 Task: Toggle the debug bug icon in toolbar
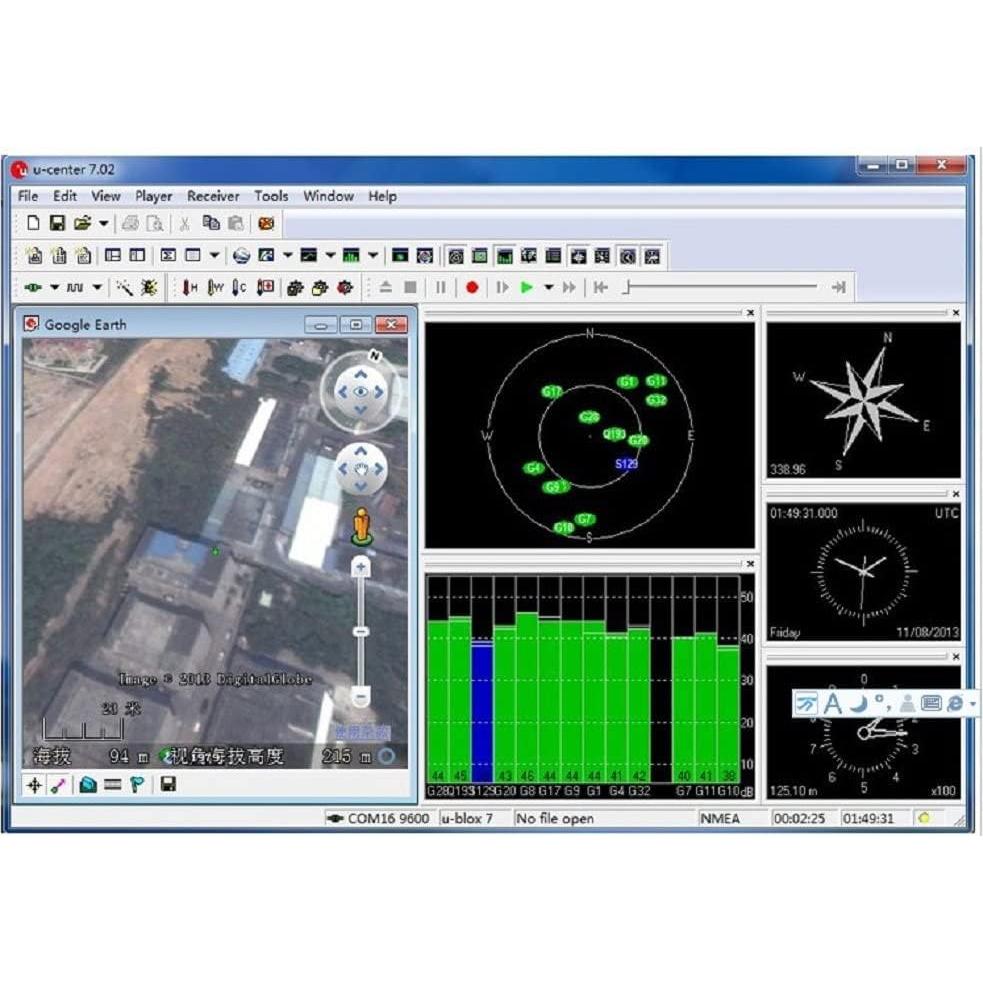point(149,288)
